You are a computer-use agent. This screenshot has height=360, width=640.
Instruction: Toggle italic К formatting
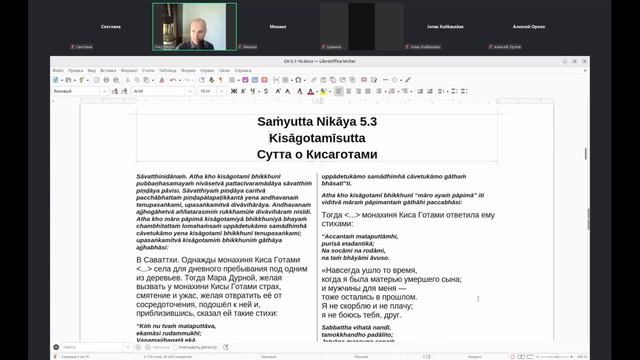click(244, 91)
